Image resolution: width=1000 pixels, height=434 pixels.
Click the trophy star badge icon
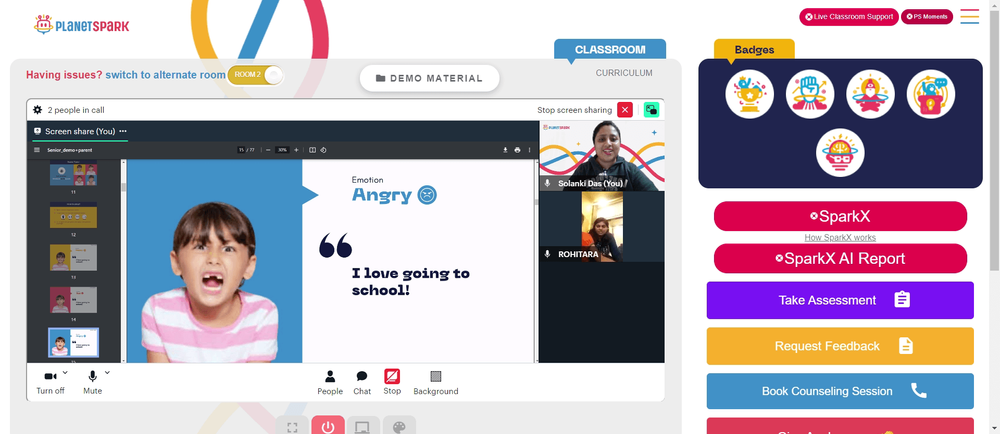[x=749, y=94]
